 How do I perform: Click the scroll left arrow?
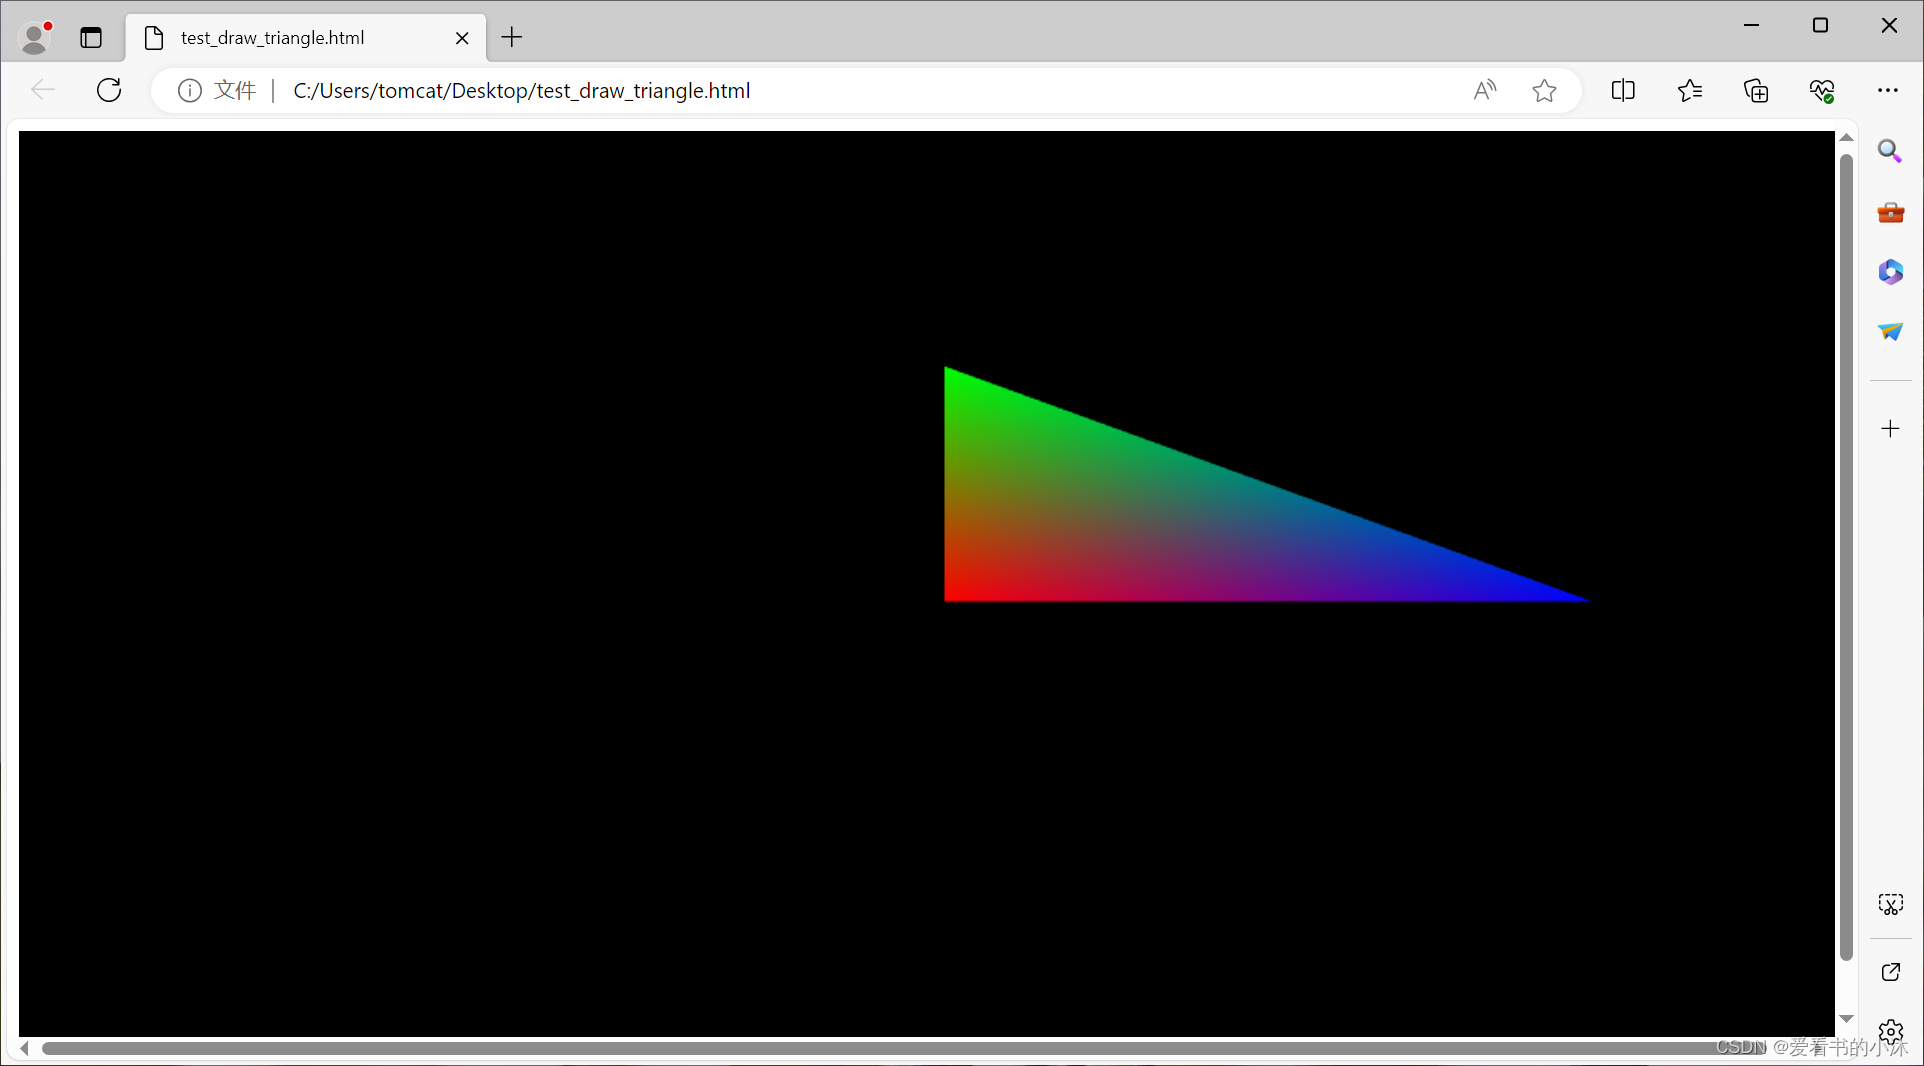pyautogui.click(x=24, y=1048)
